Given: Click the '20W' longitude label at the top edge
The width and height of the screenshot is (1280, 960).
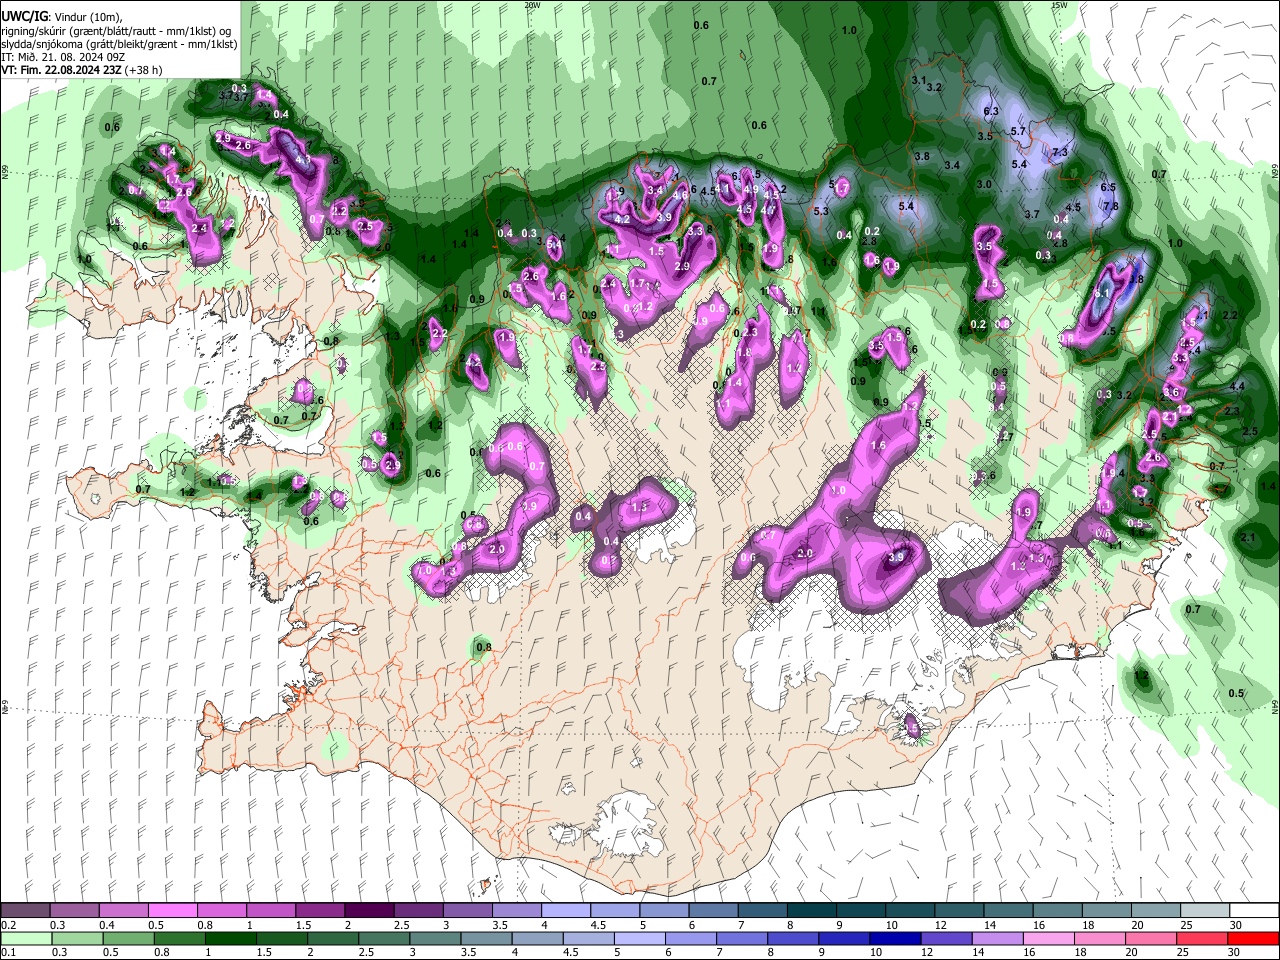Looking at the screenshot, I should tap(532, 4).
